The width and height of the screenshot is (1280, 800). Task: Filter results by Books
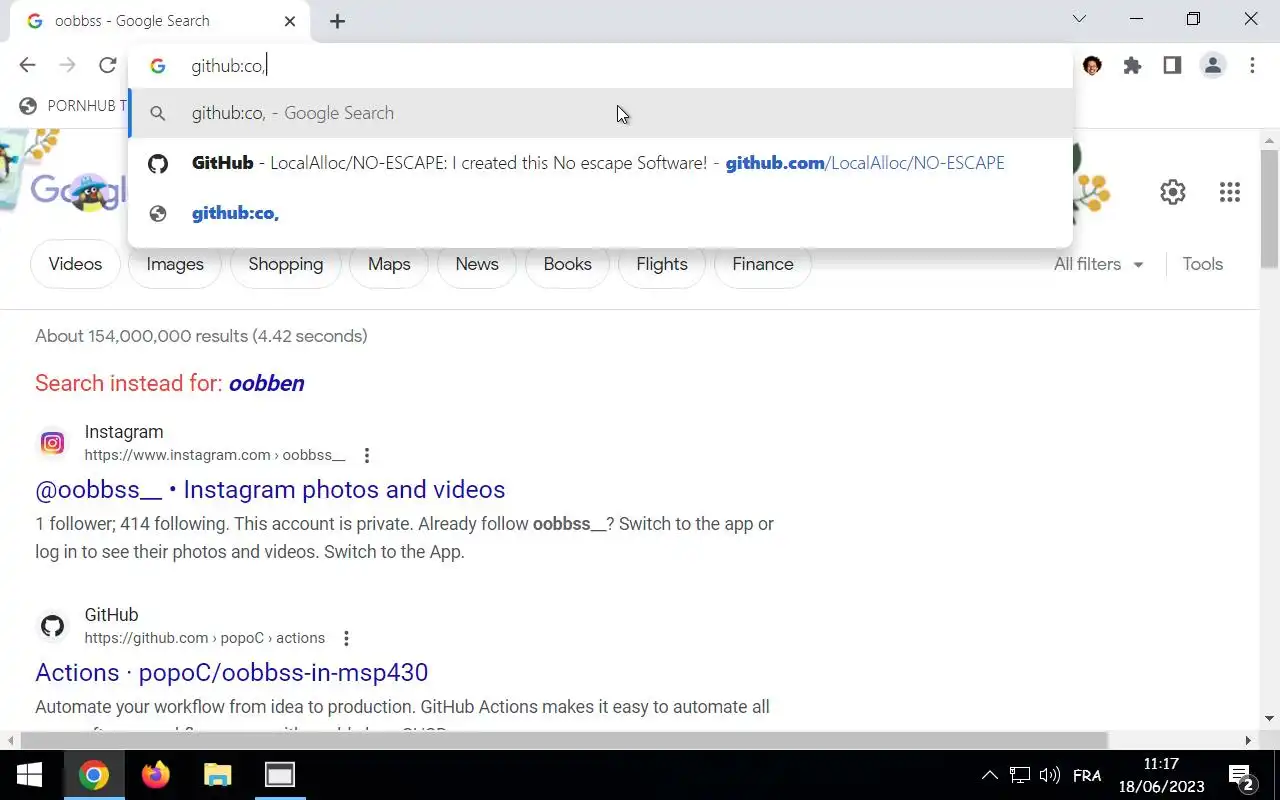[x=568, y=264]
